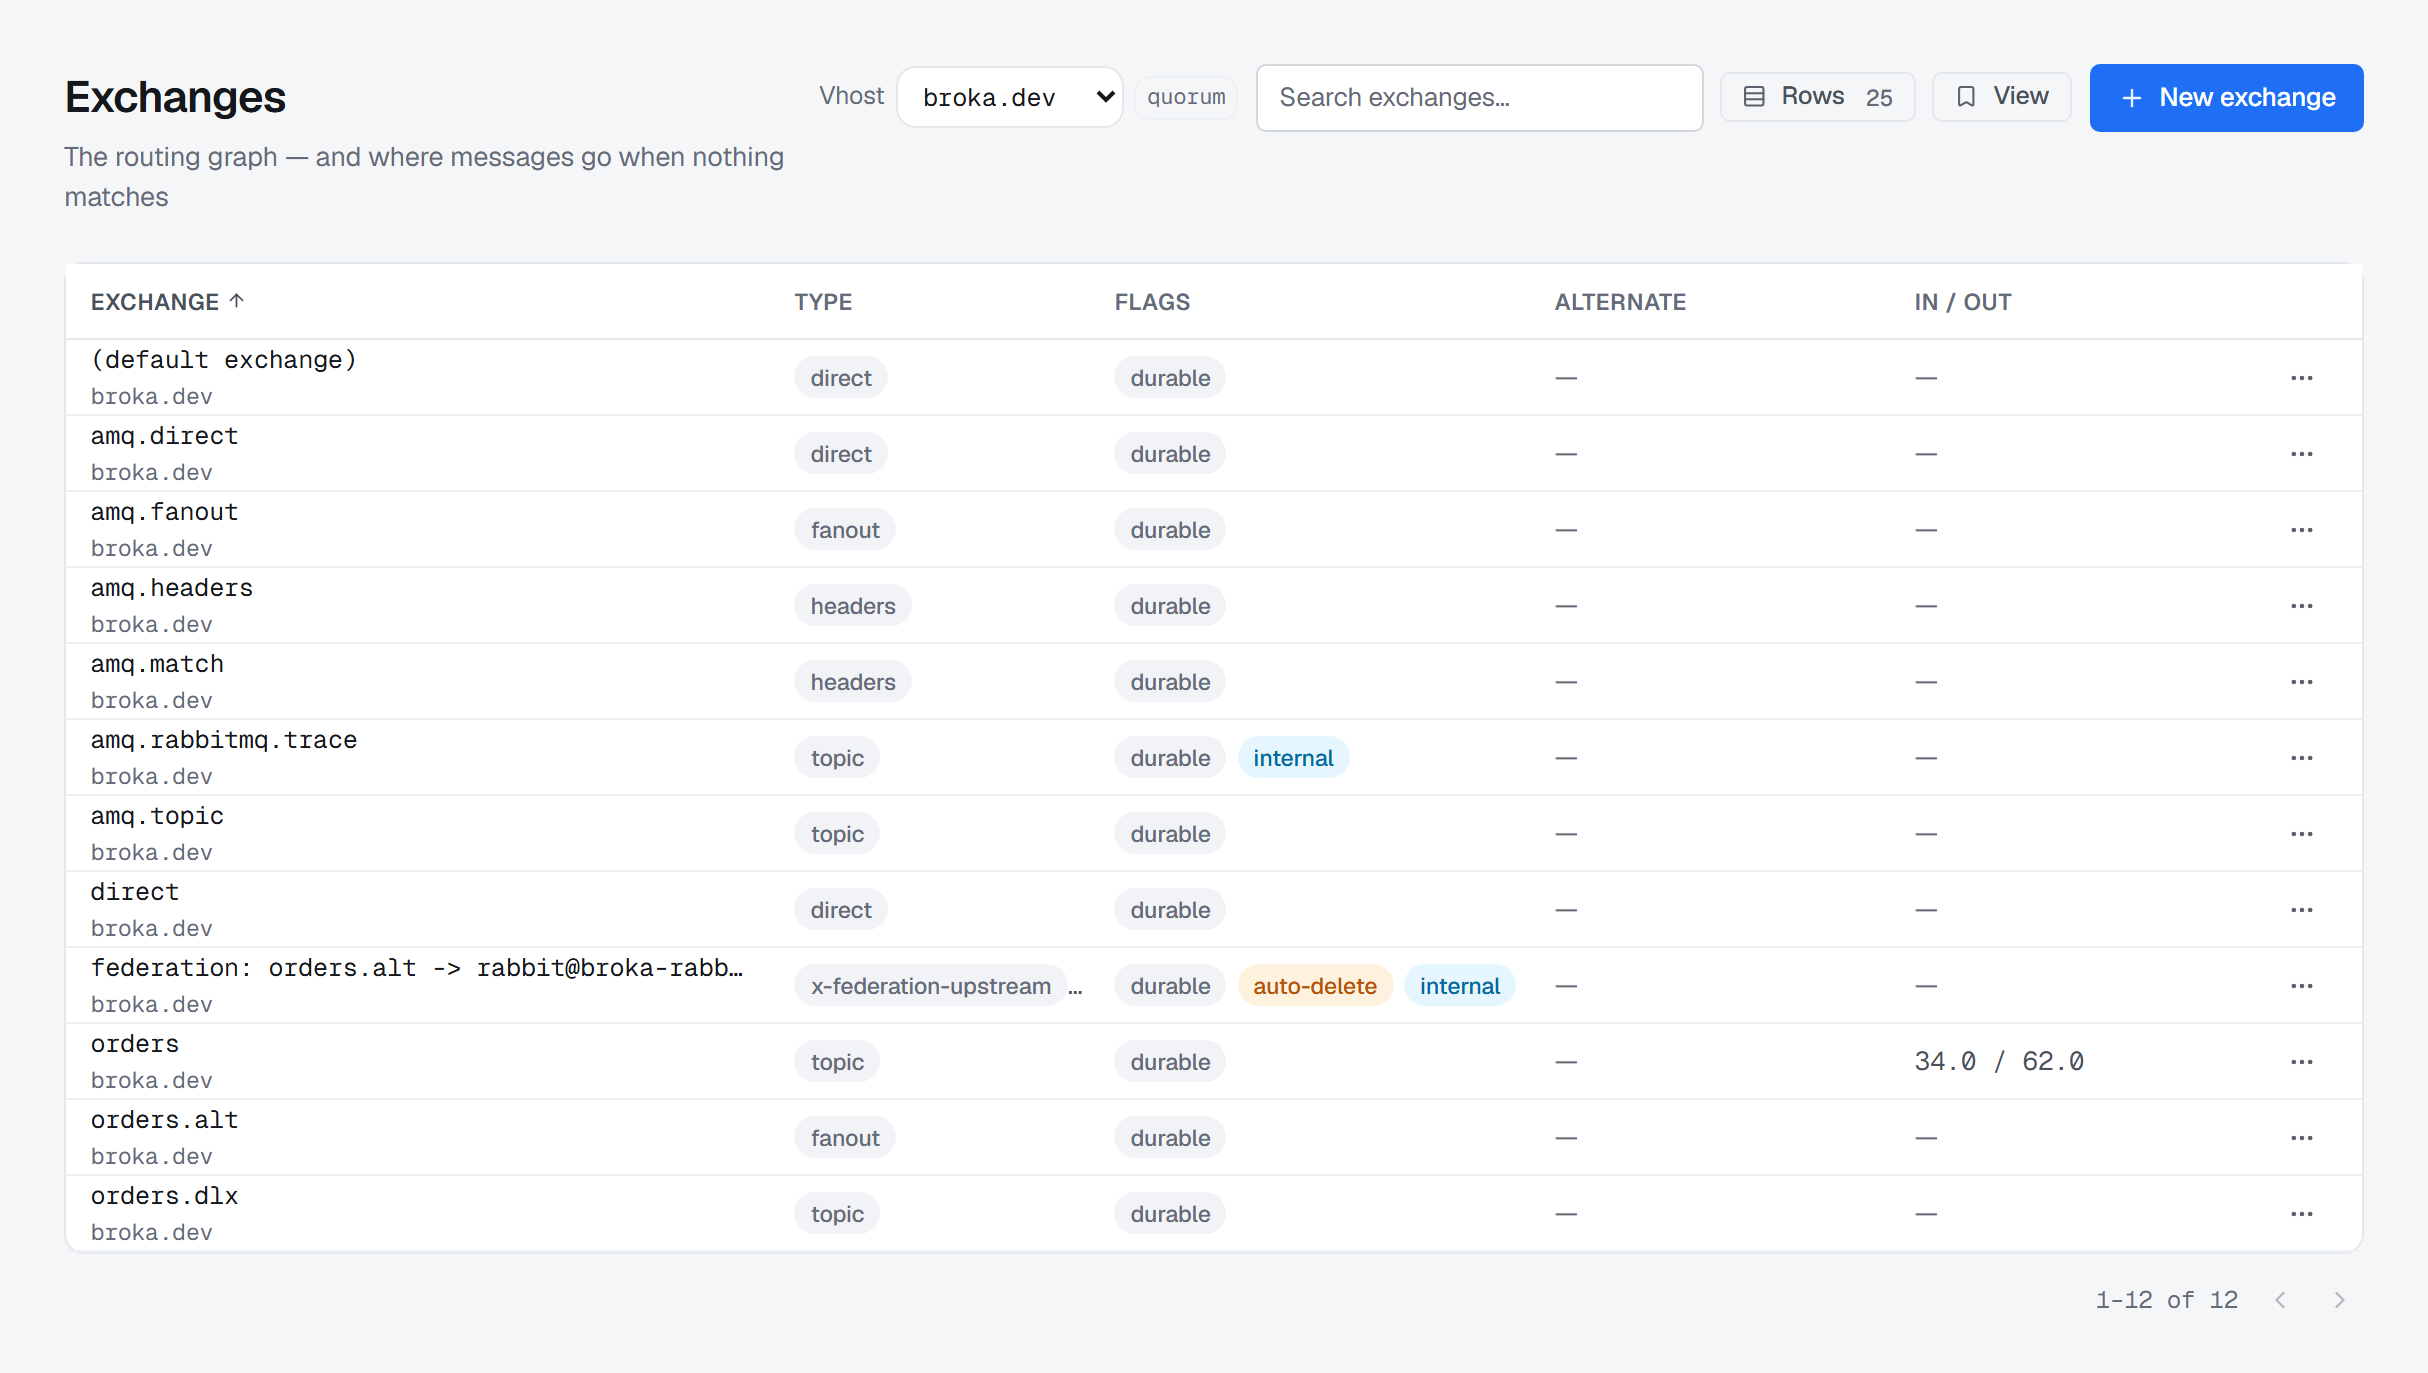The height and width of the screenshot is (1373, 2428).
Task: Click the topic type badge for amq.topic
Action: coord(837,834)
